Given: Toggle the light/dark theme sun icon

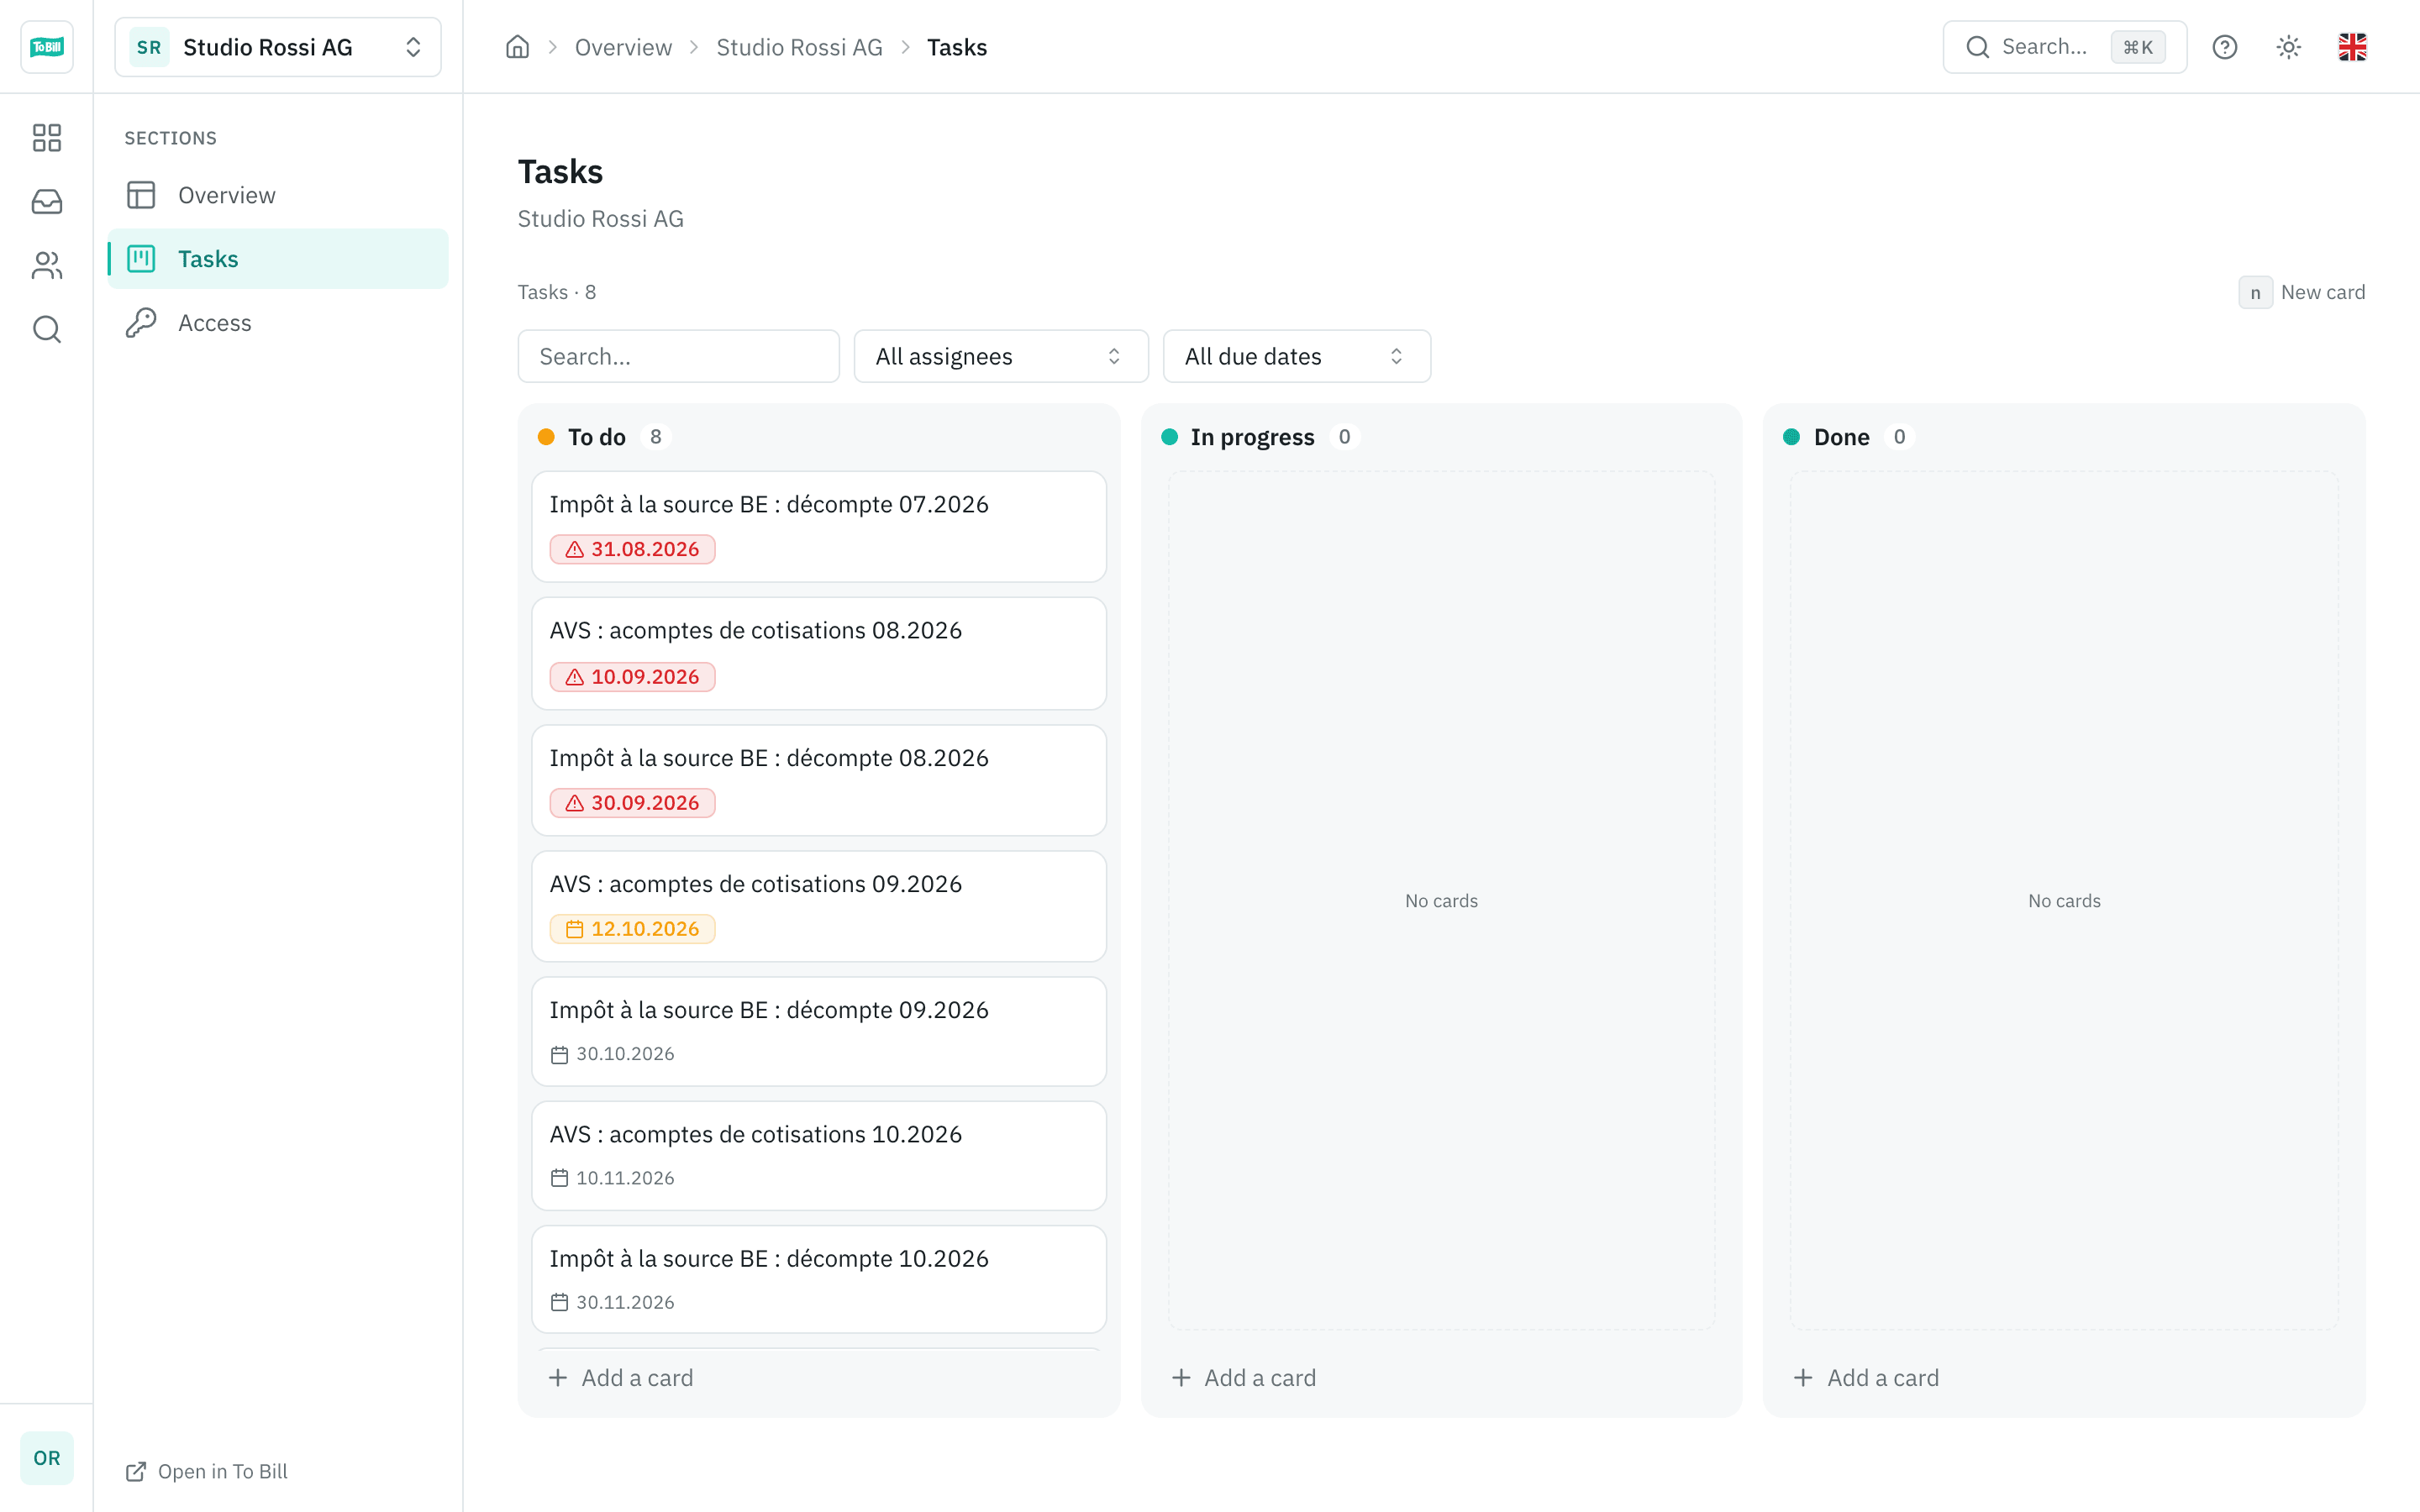Looking at the screenshot, I should click(x=2288, y=47).
